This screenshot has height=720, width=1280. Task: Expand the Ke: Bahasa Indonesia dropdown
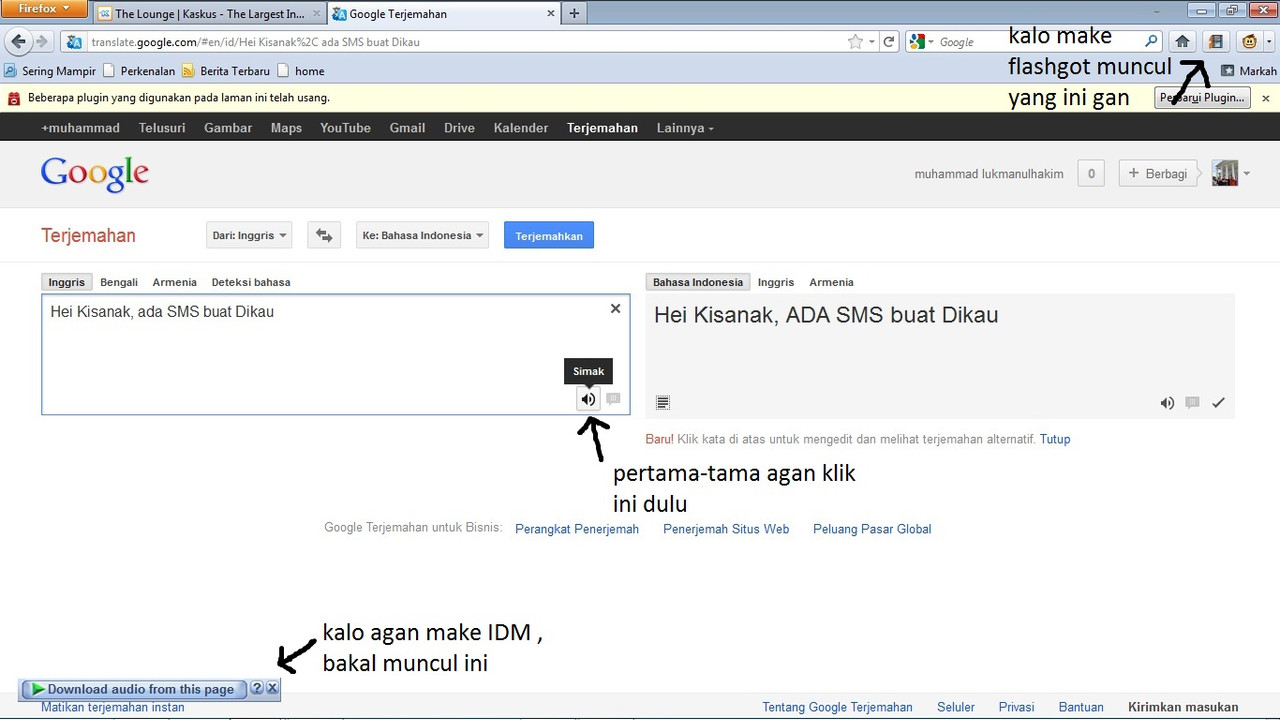click(422, 236)
